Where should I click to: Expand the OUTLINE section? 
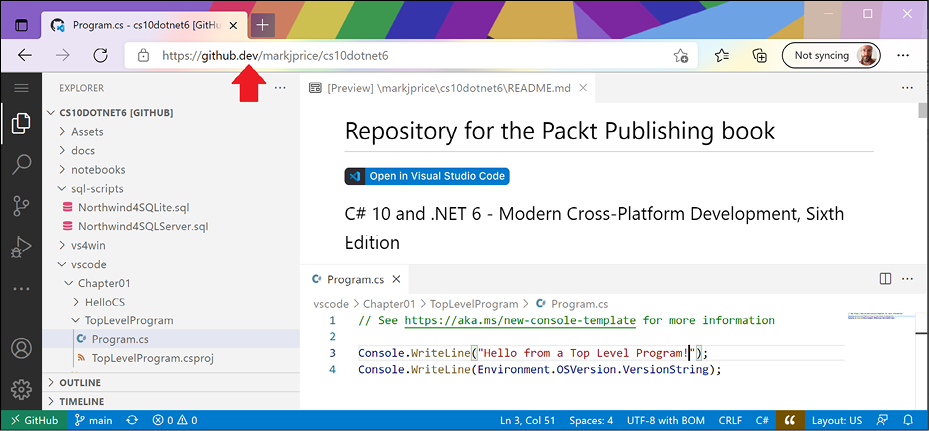coord(80,382)
